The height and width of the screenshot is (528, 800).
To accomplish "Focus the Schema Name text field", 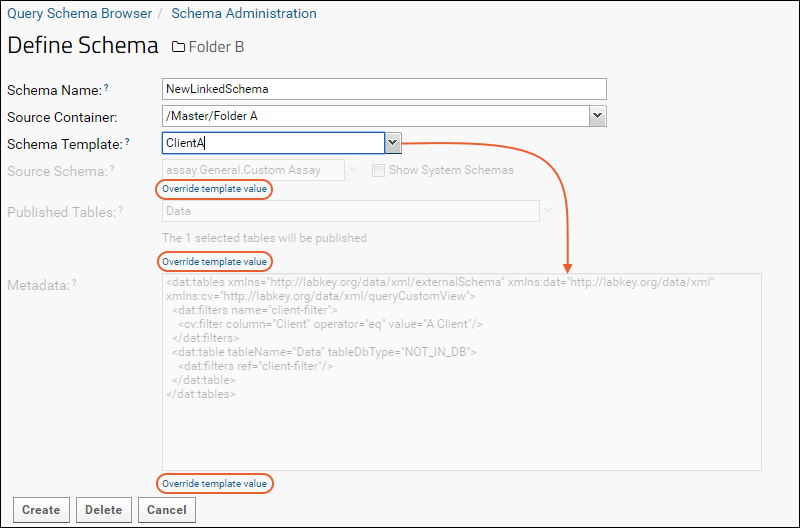I will (x=384, y=89).
